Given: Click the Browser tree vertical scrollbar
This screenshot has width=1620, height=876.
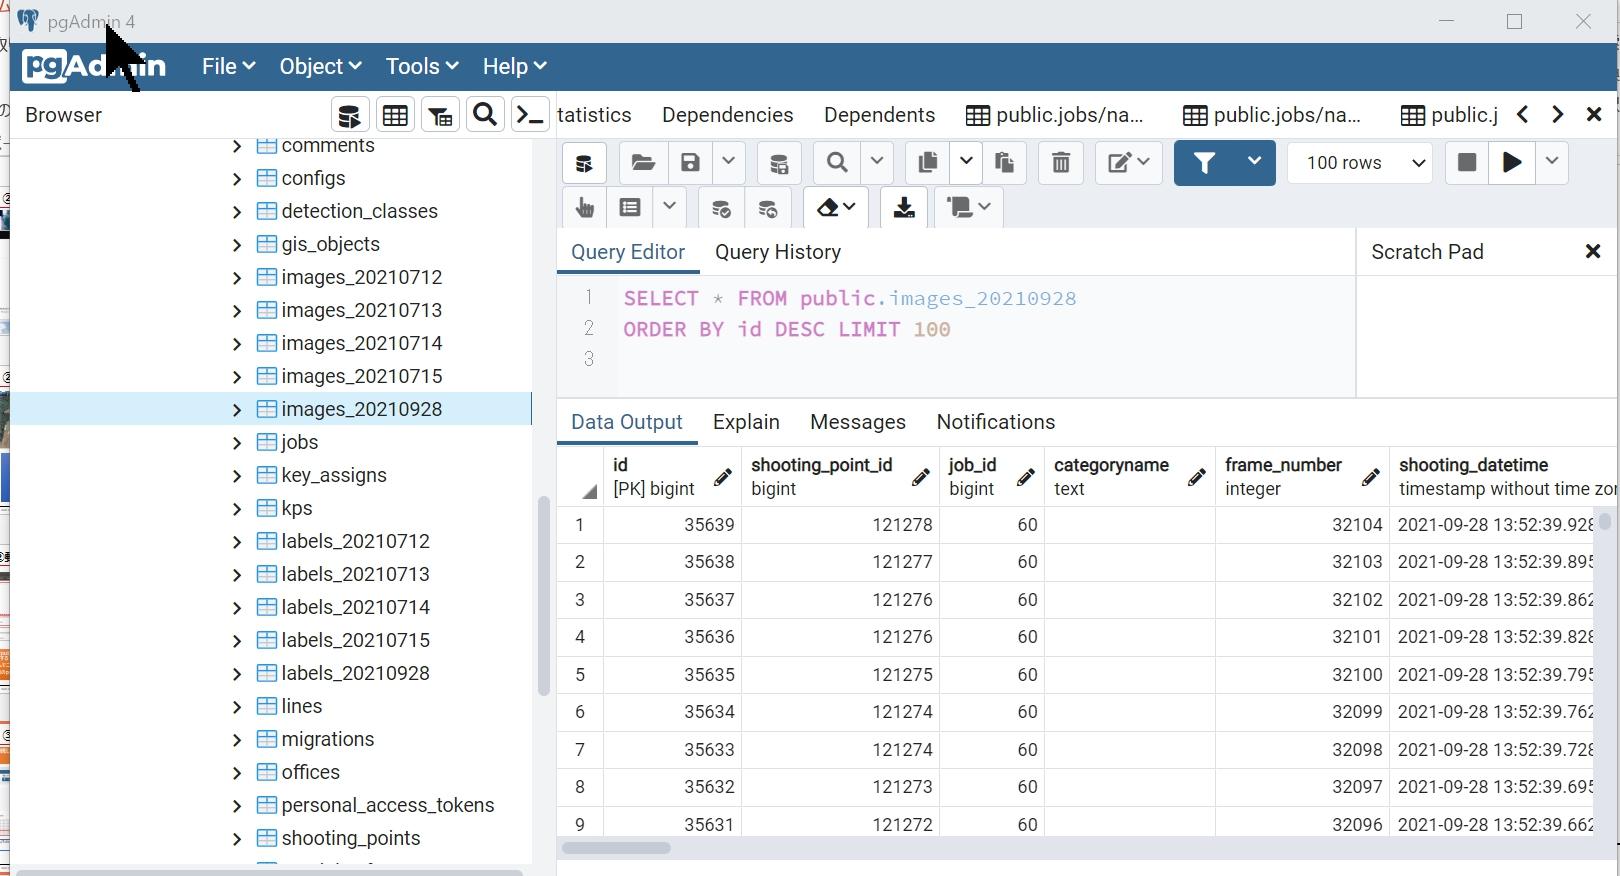Looking at the screenshot, I should (x=544, y=595).
